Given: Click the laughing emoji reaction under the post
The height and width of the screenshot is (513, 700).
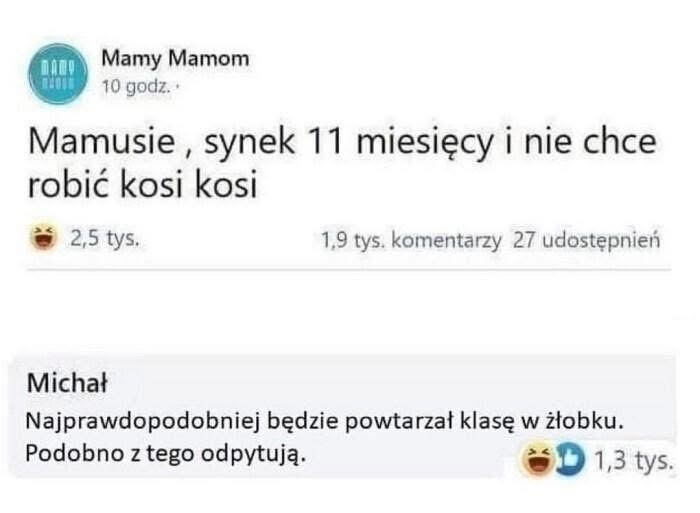Looking at the screenshot, I should point(44,239).
